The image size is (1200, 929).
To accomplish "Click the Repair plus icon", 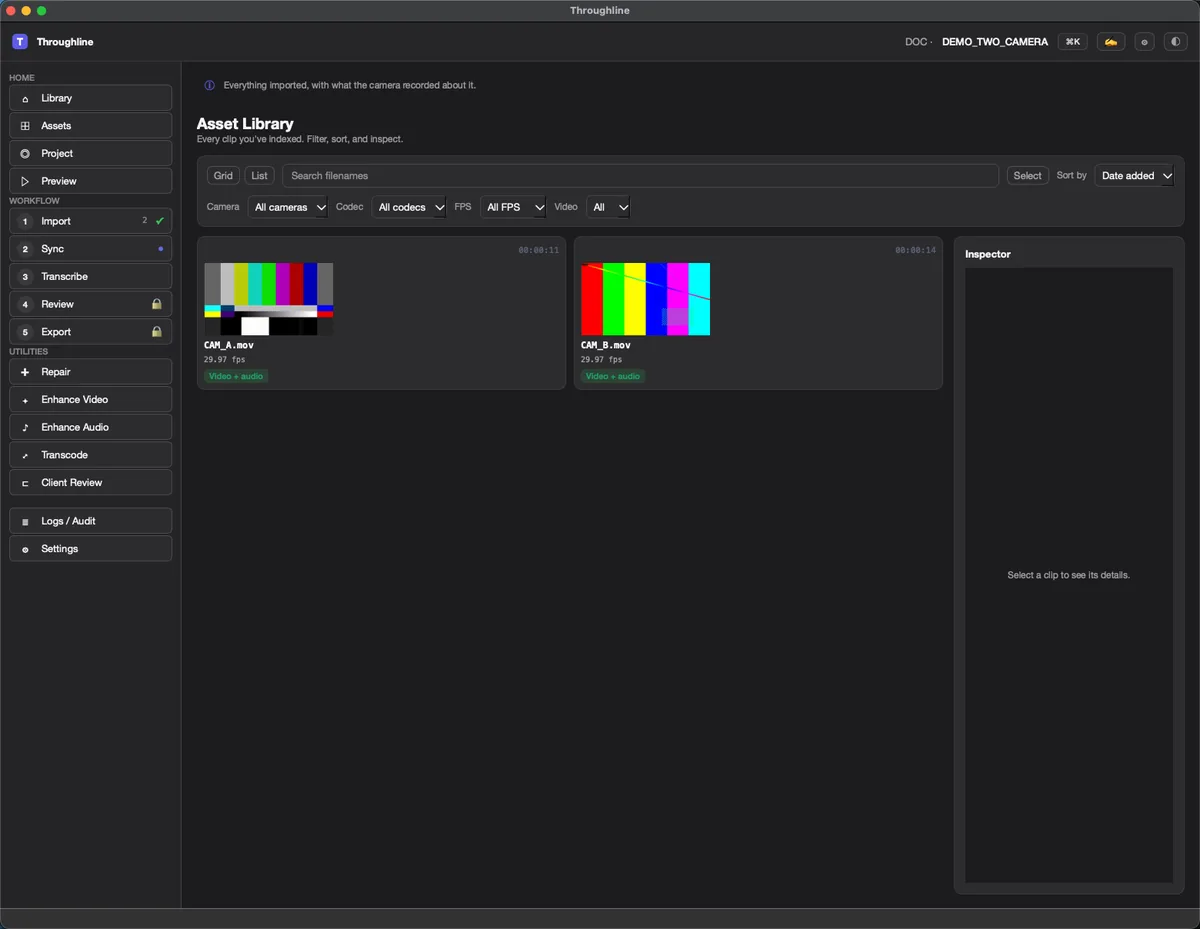I will click(25, 372).
